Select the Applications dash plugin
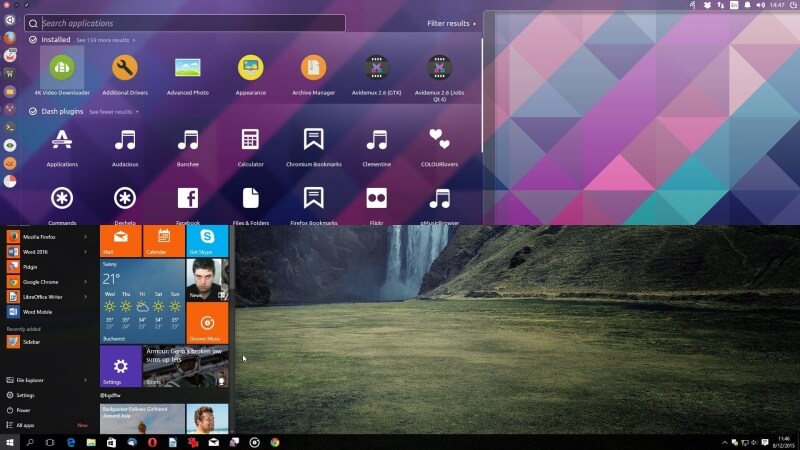 (62, 147)
